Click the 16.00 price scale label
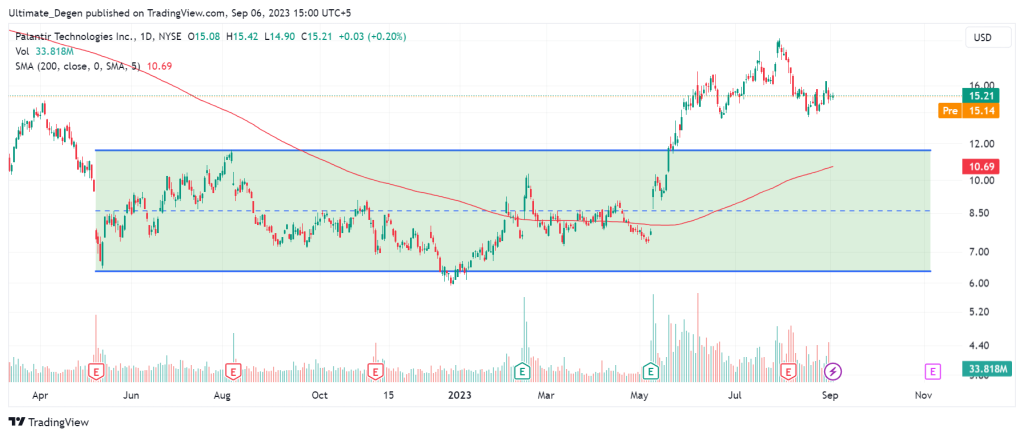The width and height of the screenshot is (1024, 437). 982,85
